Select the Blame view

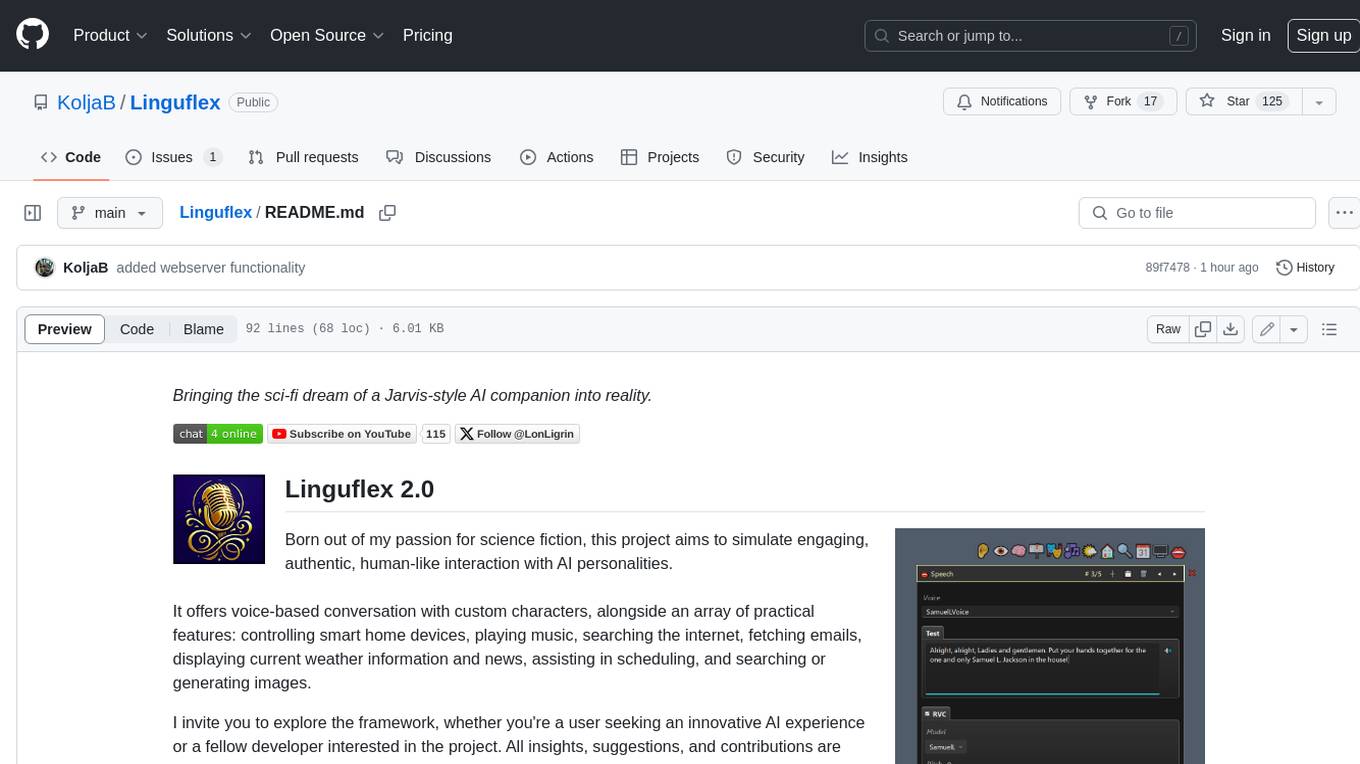click(203, 329)
